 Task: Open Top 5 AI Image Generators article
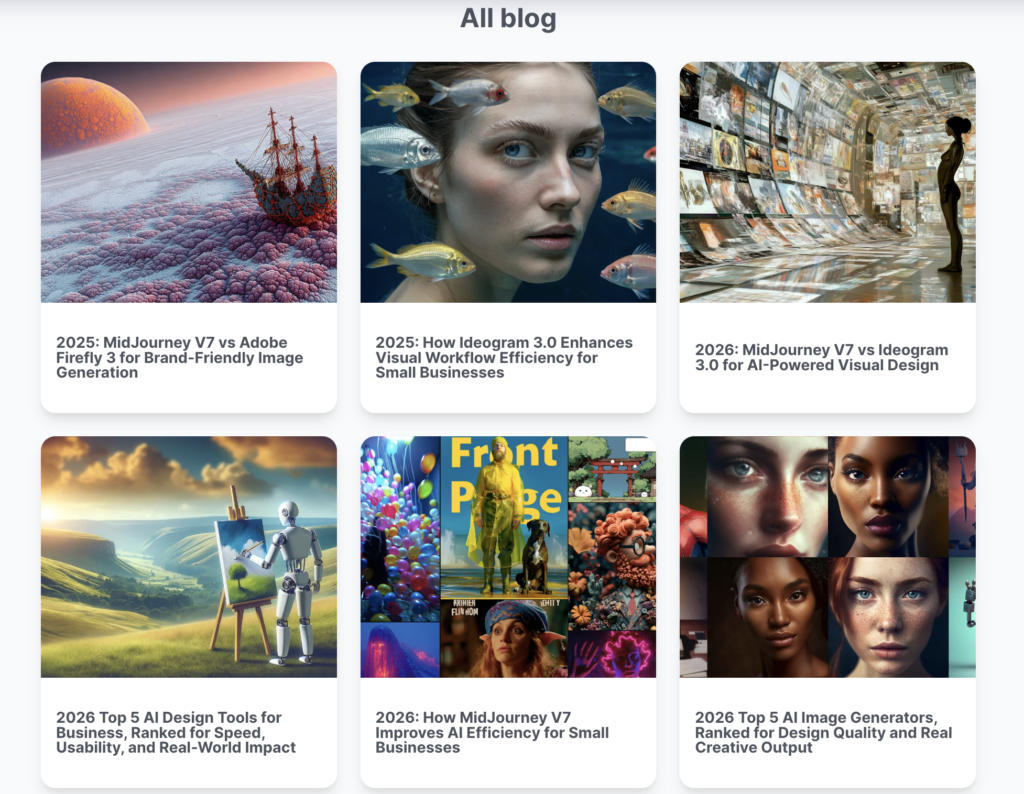coord(823,732)
